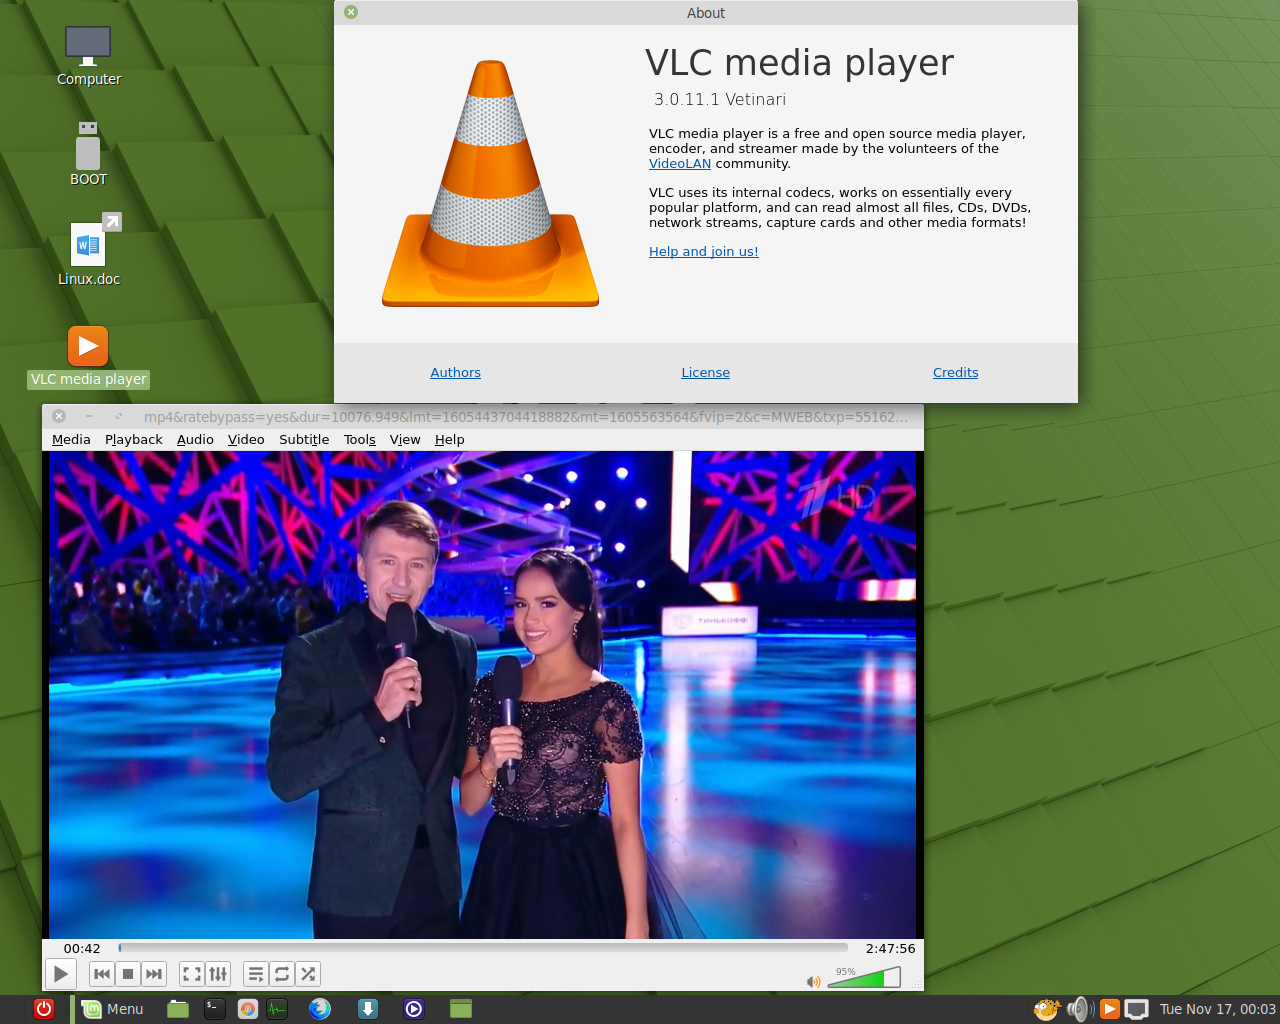
Task: Open the VideoLAN community link
Action: click(x=680, y=164)
